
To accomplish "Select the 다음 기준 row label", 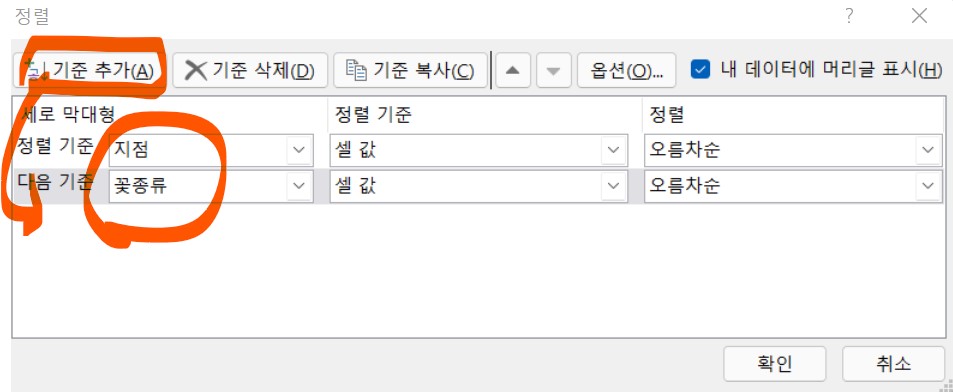I will click(x=55, y=182).
